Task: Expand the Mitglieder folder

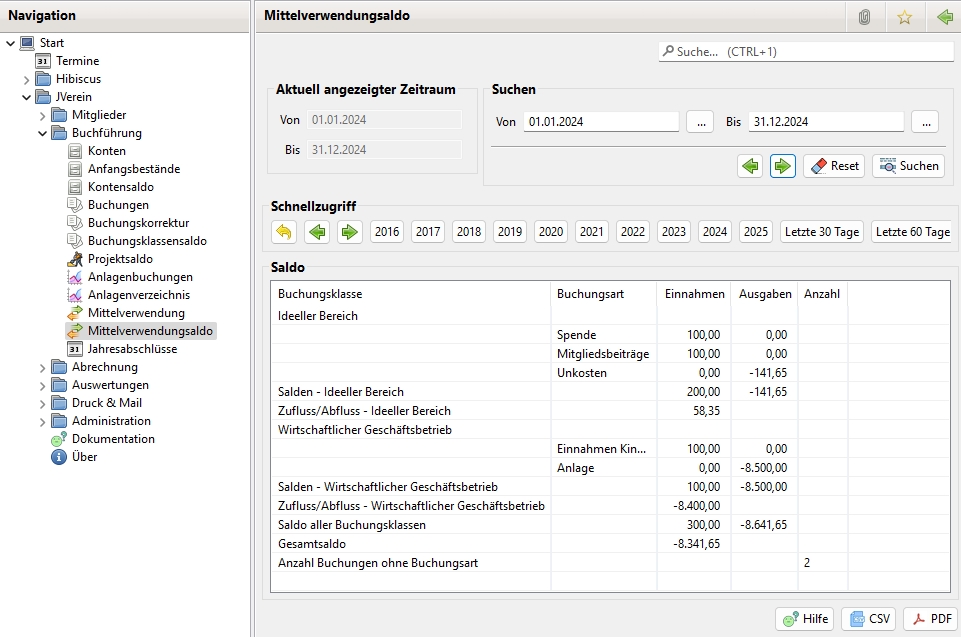Action: 43,115
